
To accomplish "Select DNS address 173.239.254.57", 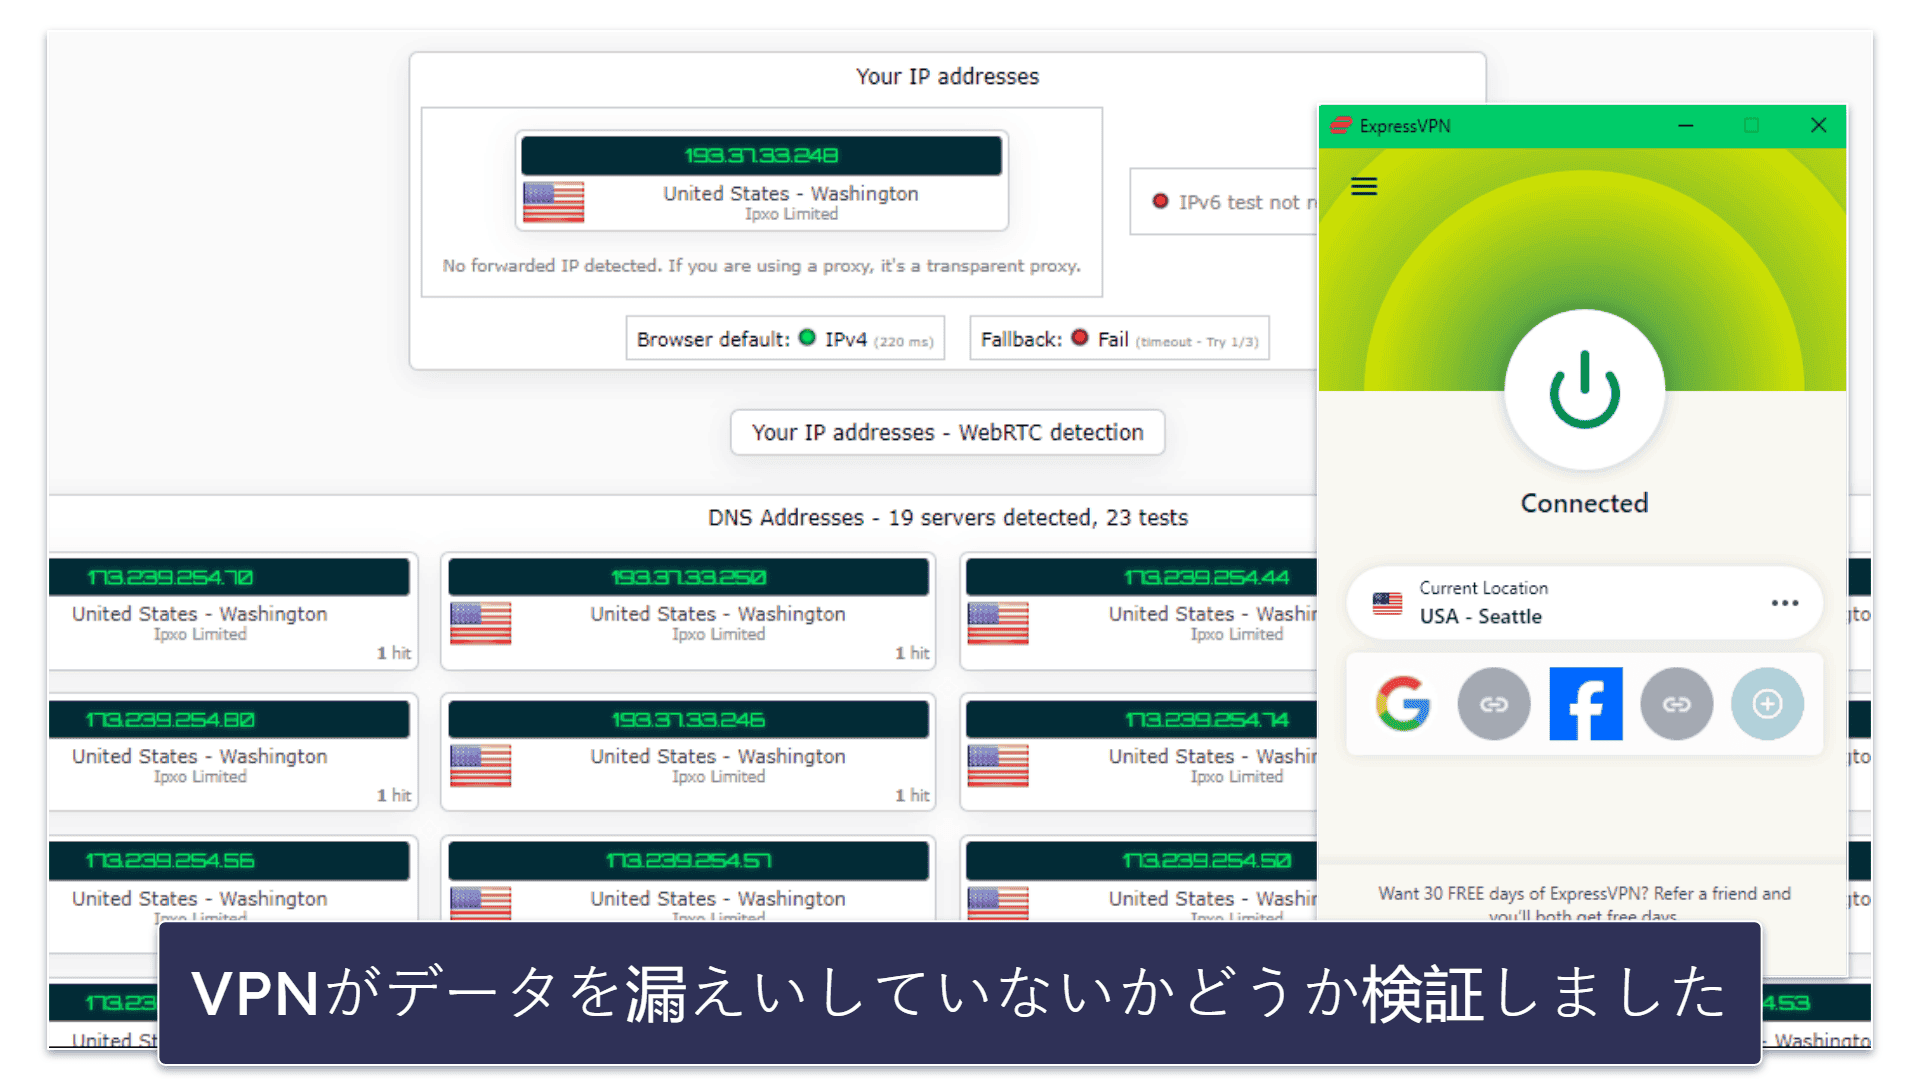I will (688, 861).
